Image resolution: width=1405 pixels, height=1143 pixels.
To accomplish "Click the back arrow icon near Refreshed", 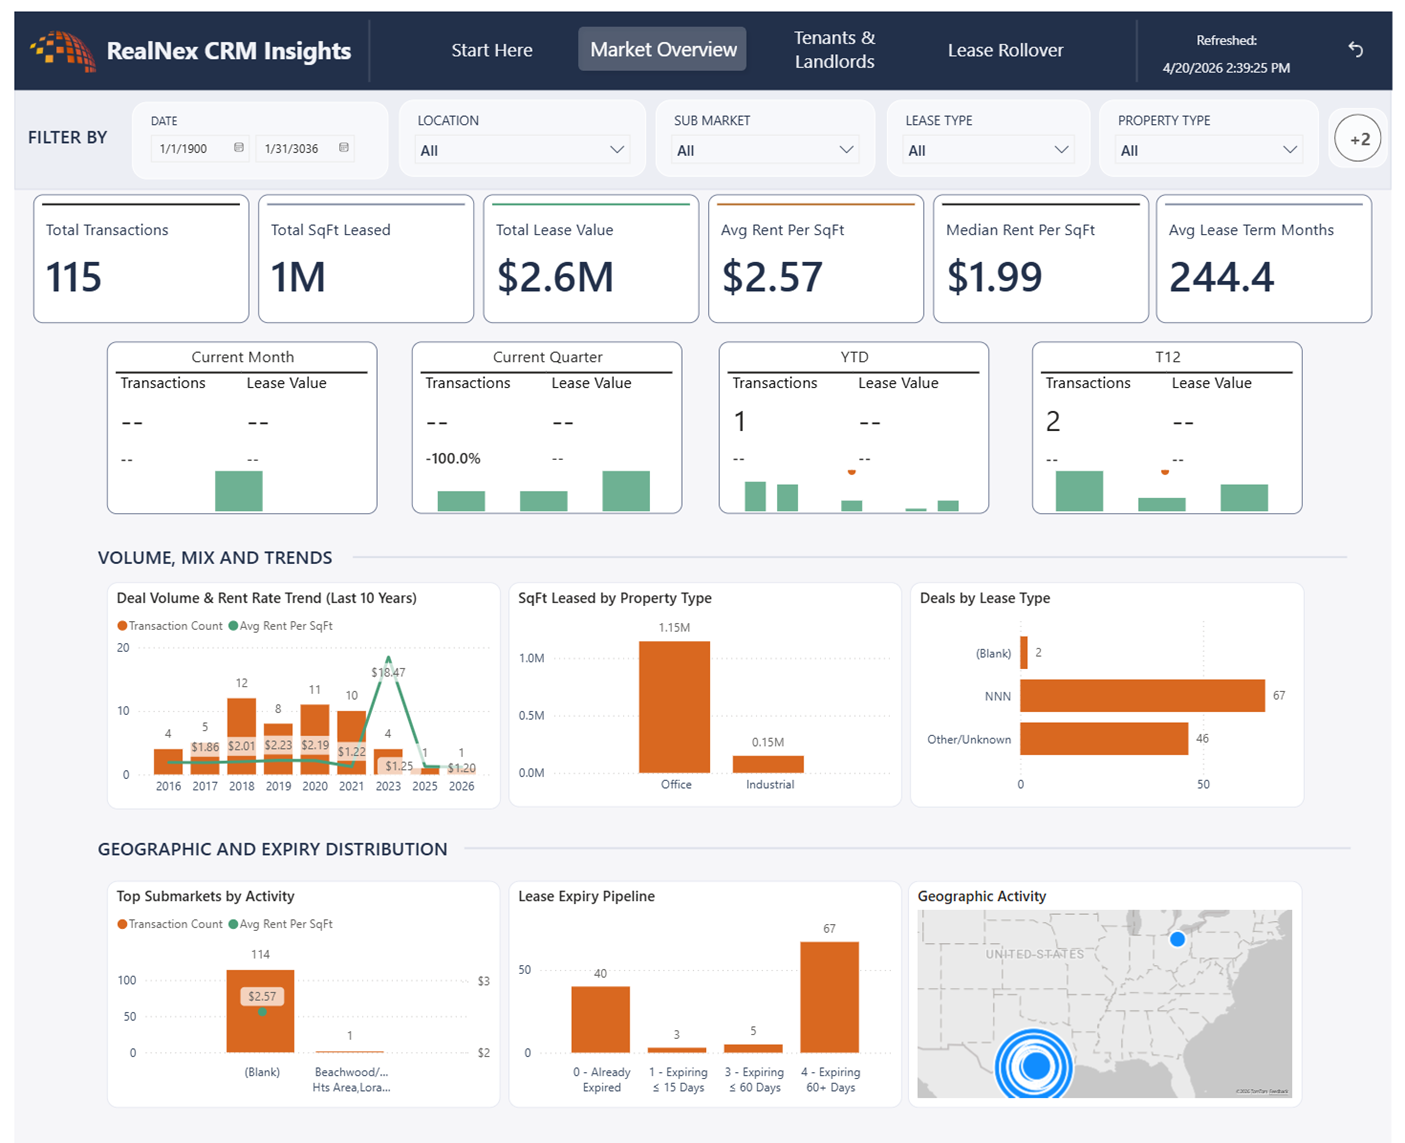I will click(1355, 49).
